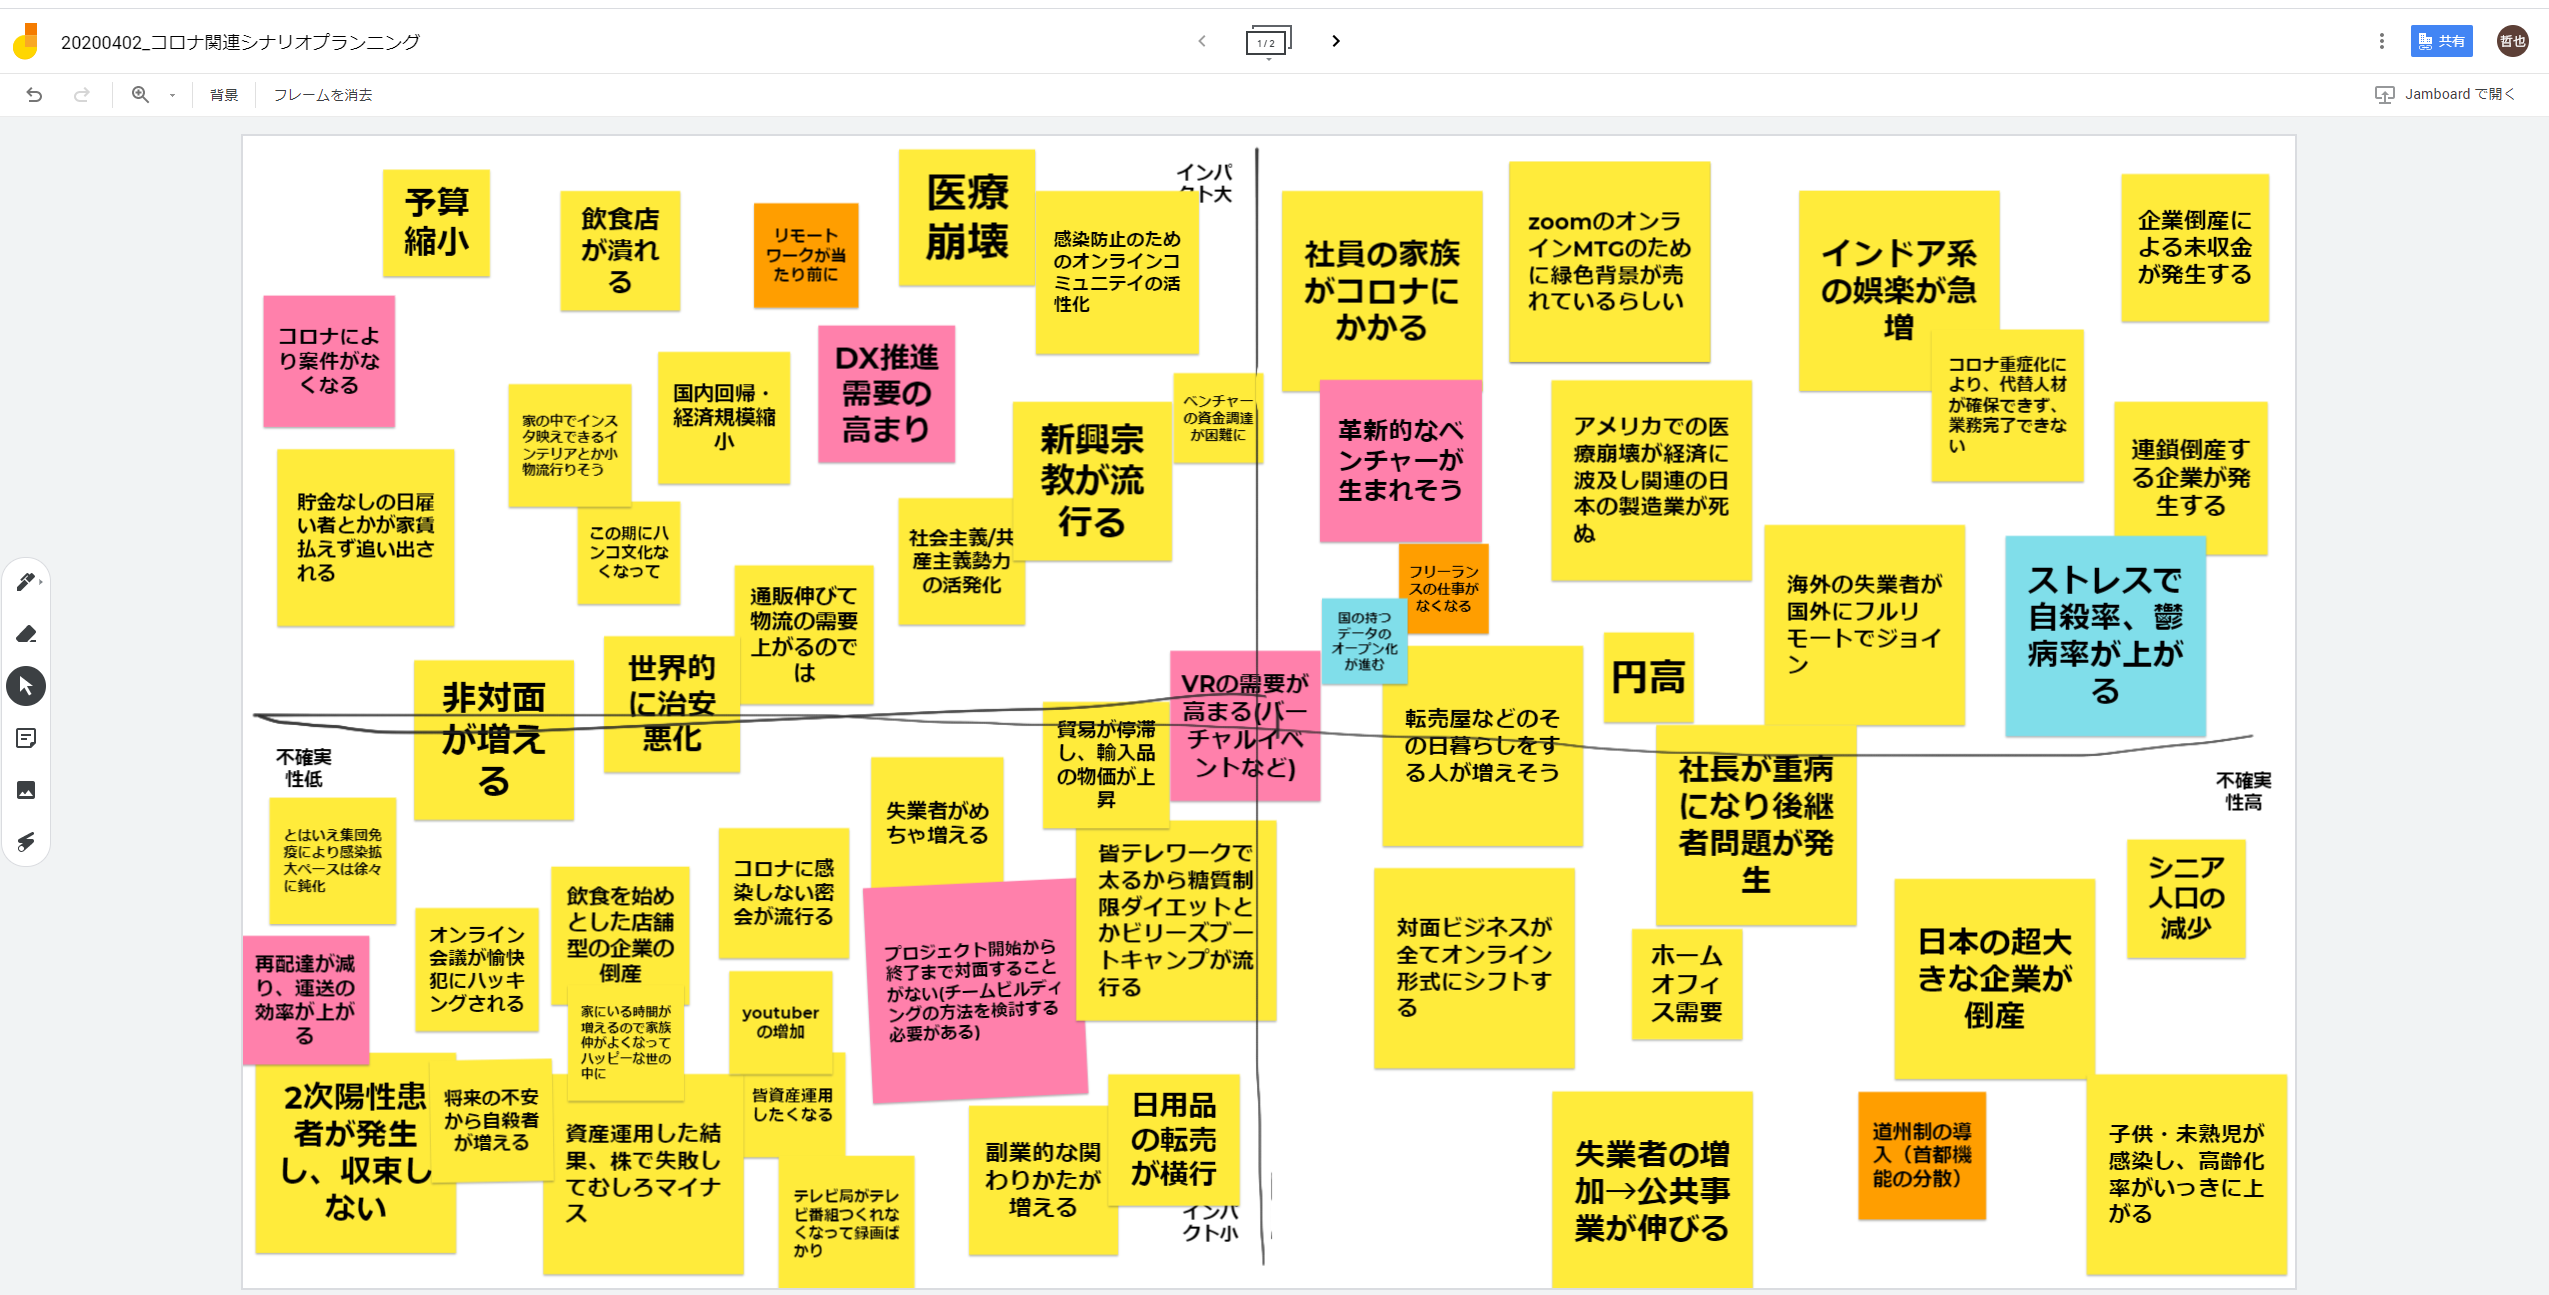The height and width of the screenshot is (1295, 2549).
Task: Add a sticky note with note tool
Action: coord(26,738)
